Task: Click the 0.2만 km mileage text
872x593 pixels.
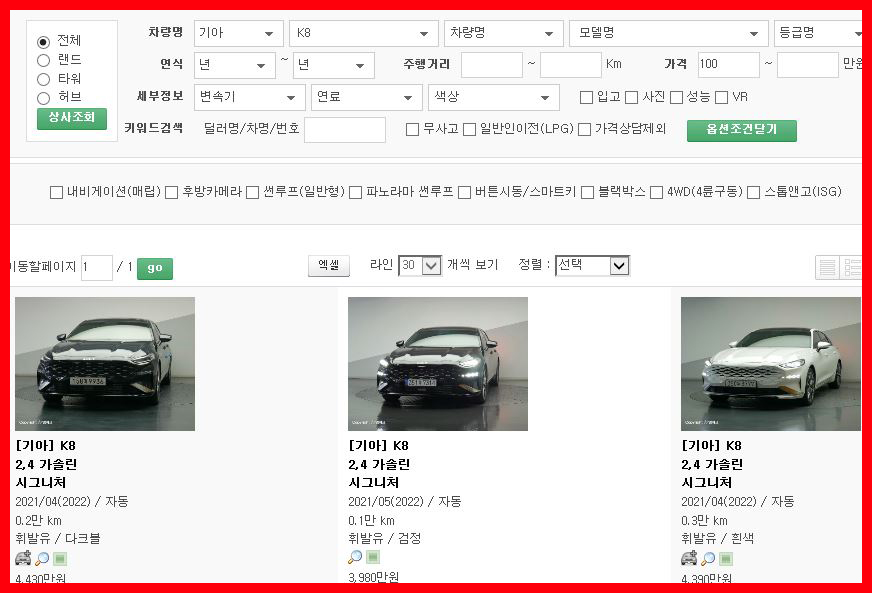Action: [x=38, y=521]
